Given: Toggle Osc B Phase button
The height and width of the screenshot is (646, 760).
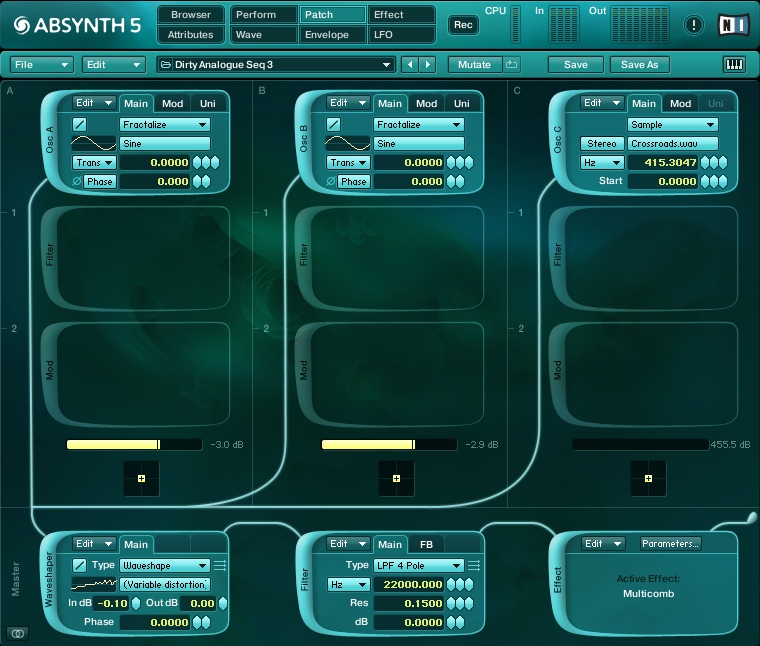Looking at the screenshot, I should 354,181.
